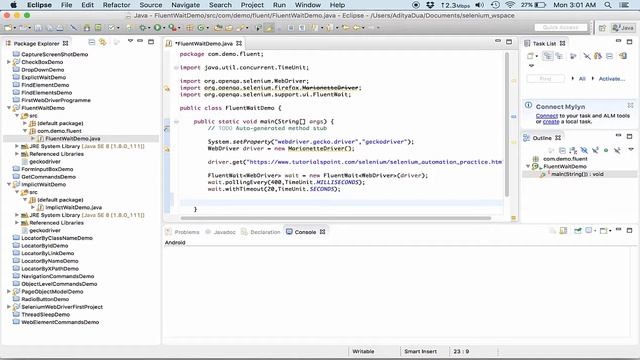The image size is (640, 360).
Task: Open the Outline view menu triangle
Action: 631,149
